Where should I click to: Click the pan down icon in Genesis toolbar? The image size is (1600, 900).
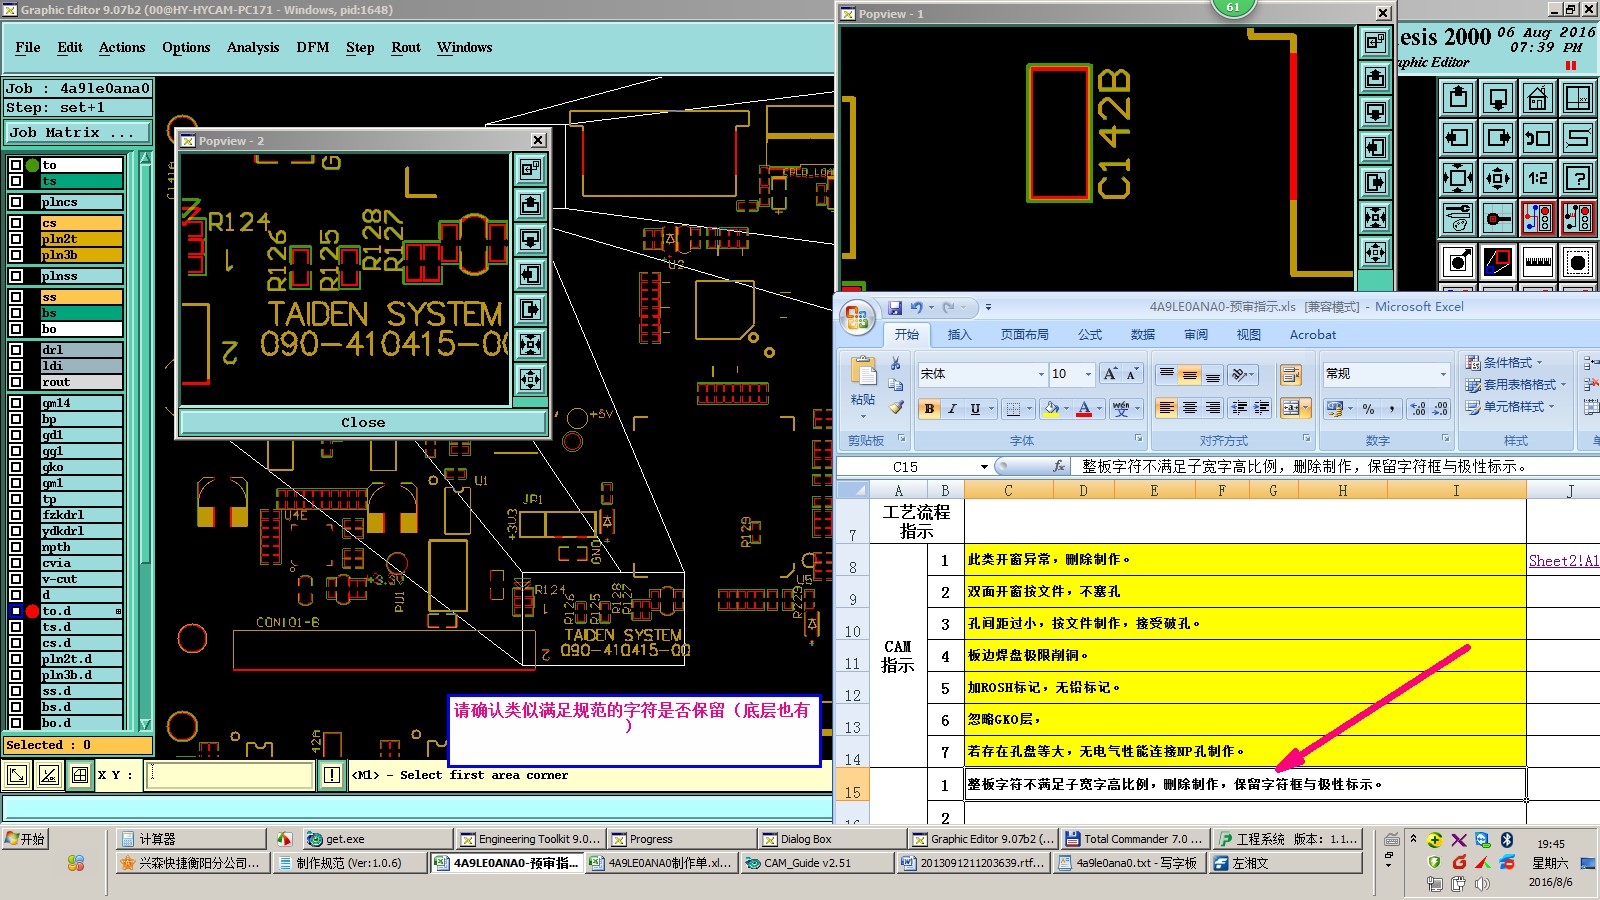pyautogui.click(x=1498, y=98)
